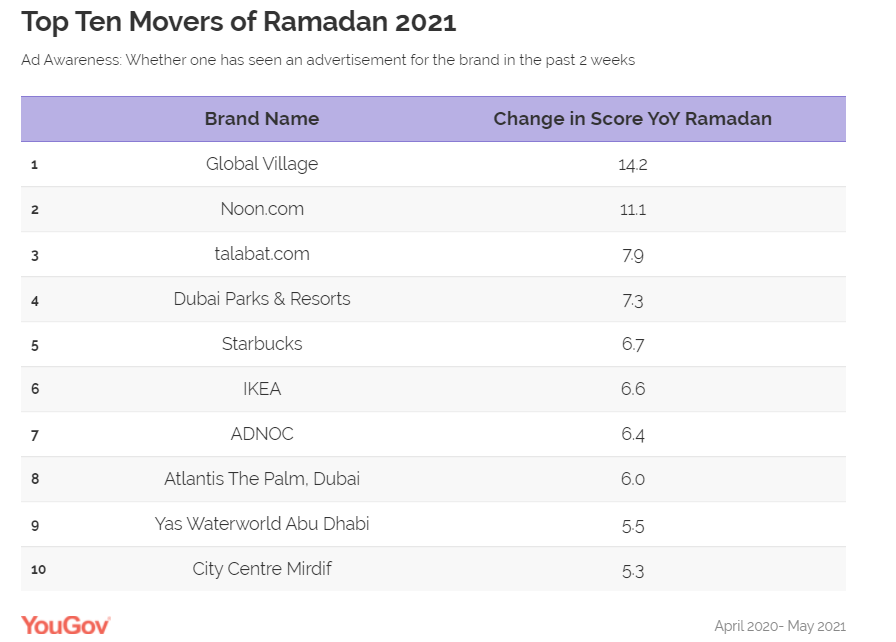Click the Top Ten Movers title

tap(239, 21)
